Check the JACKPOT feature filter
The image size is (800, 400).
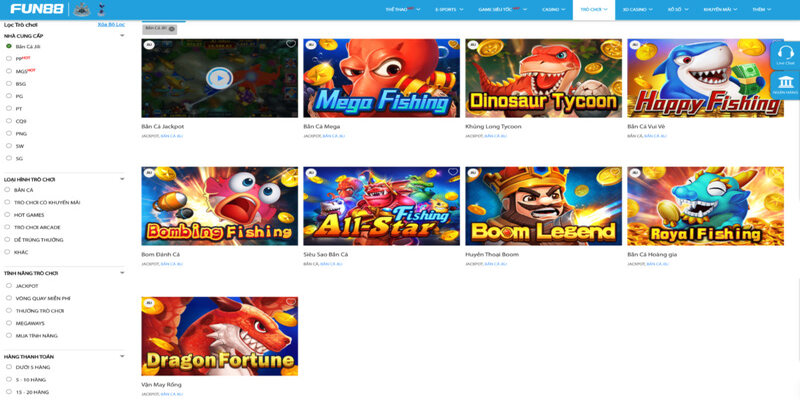(x=9, y=286)
